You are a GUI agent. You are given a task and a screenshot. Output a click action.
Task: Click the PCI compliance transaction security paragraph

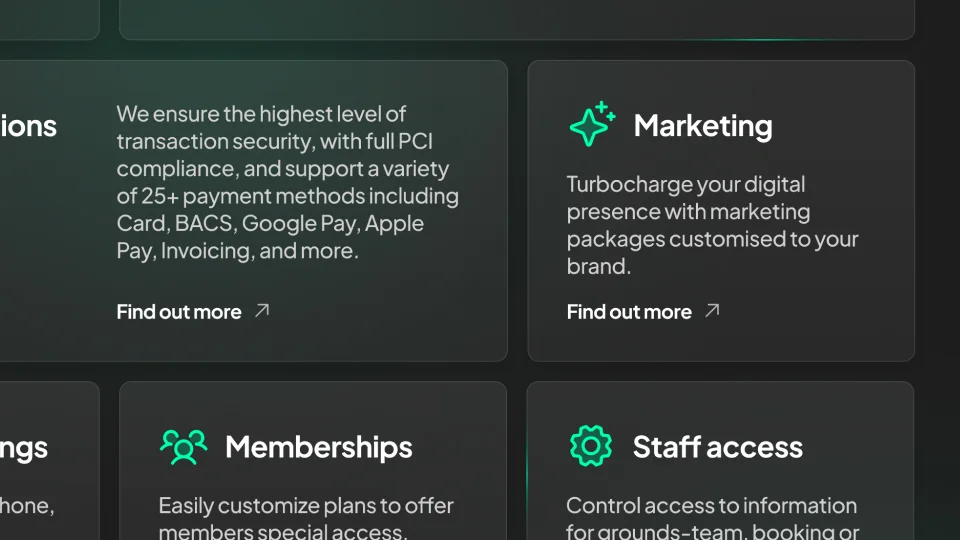point(287,182)
